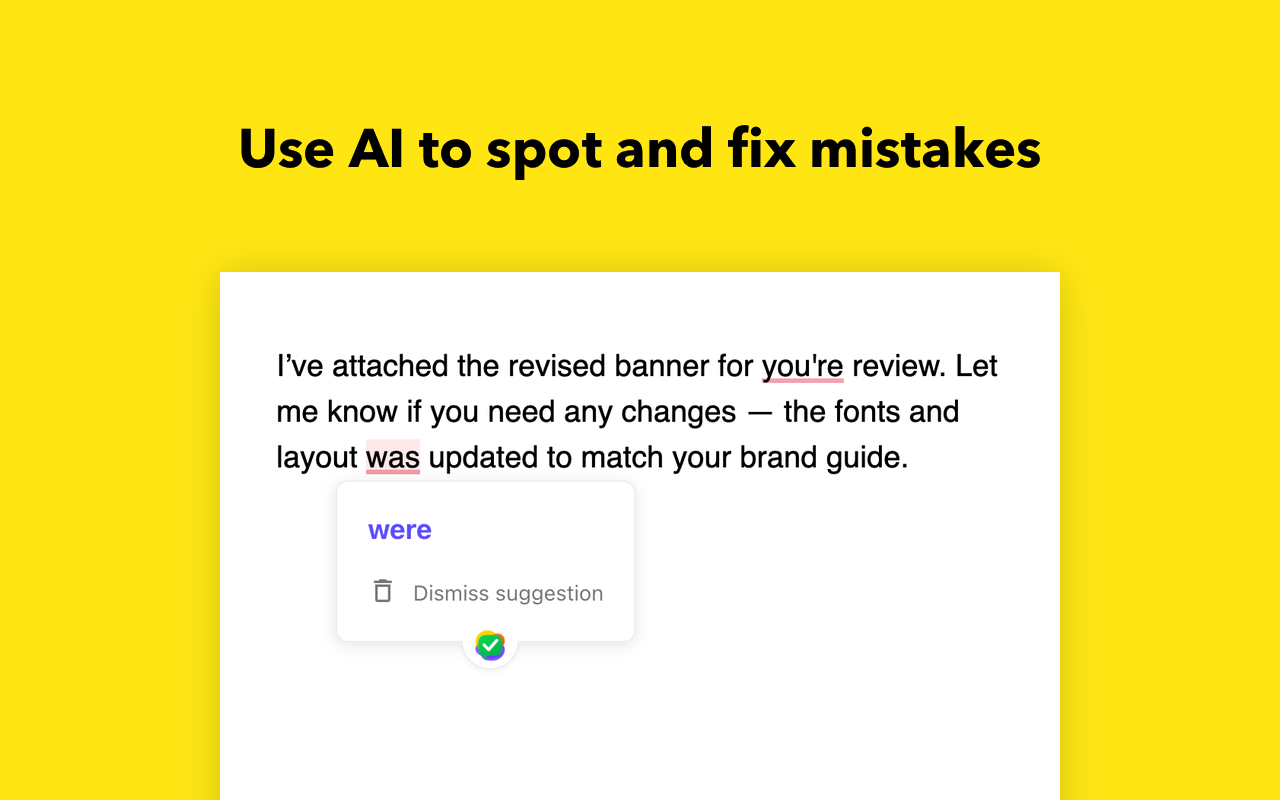Click the trash icon to discard the correction
This screenshot has width=1280, height=800.
383,591
